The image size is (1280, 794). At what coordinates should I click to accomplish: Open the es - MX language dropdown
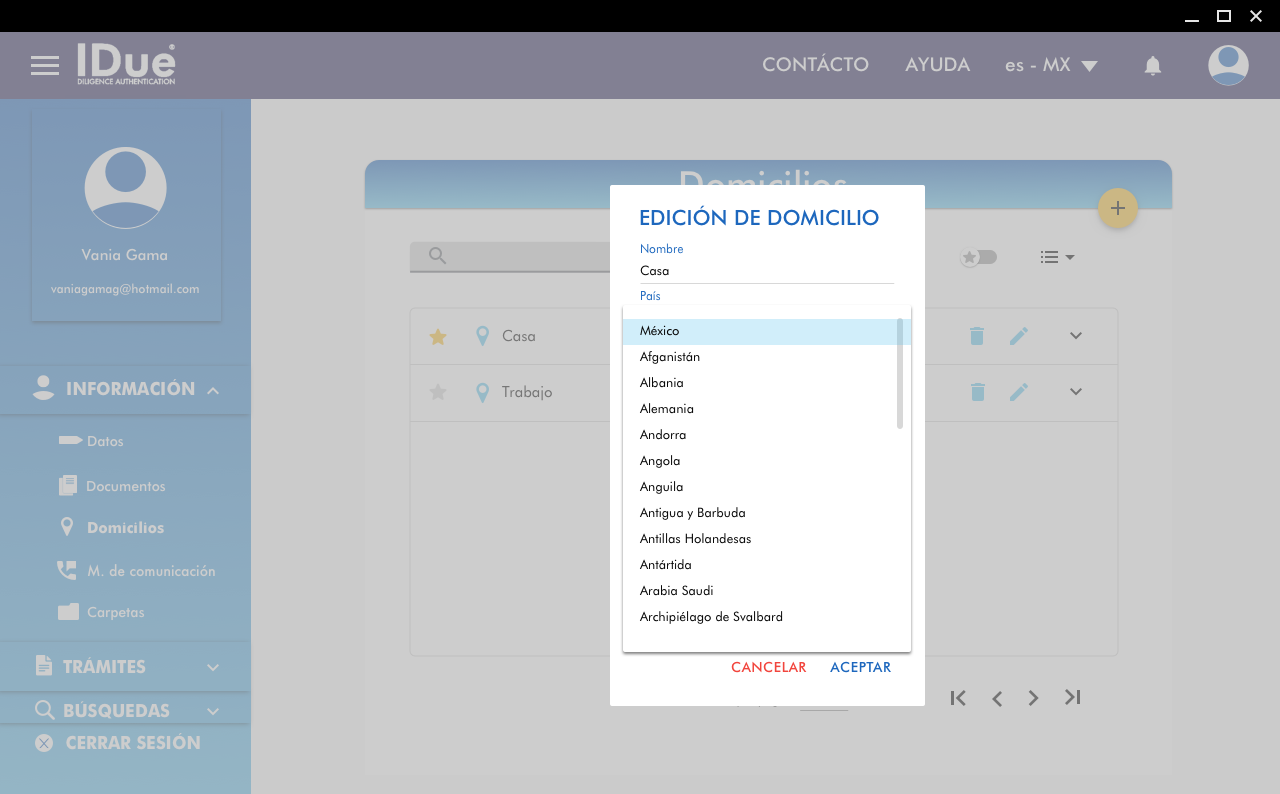tap(1051, 66)
